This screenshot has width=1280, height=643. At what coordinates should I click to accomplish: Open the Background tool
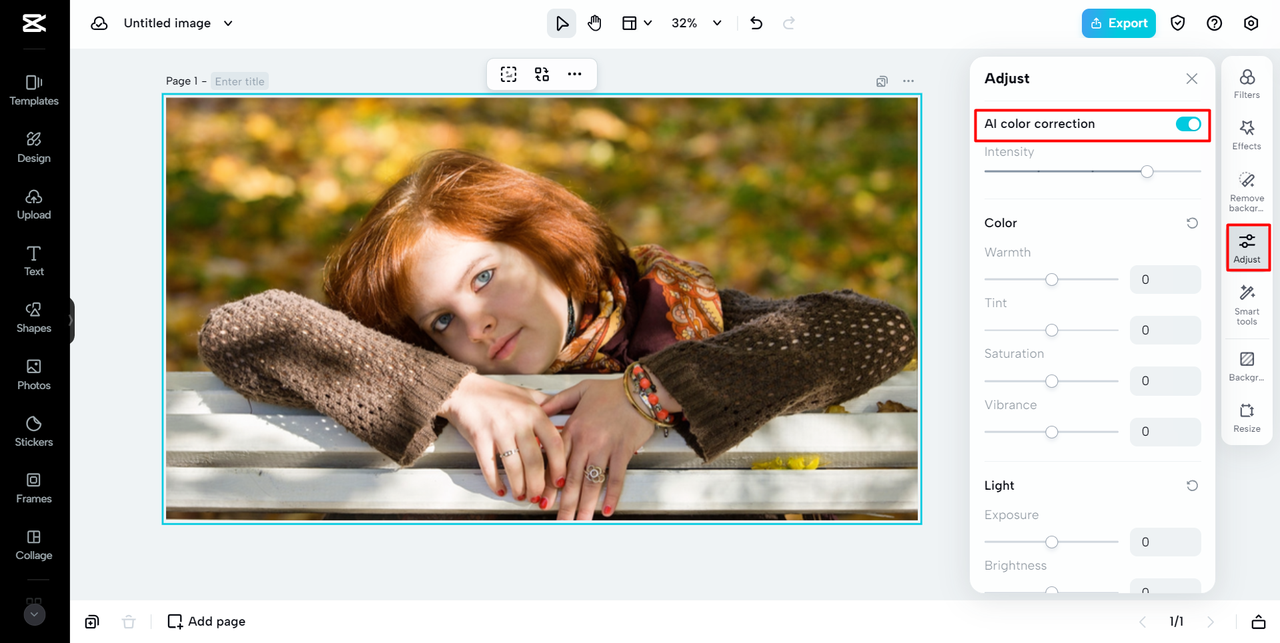point(1247,366)
